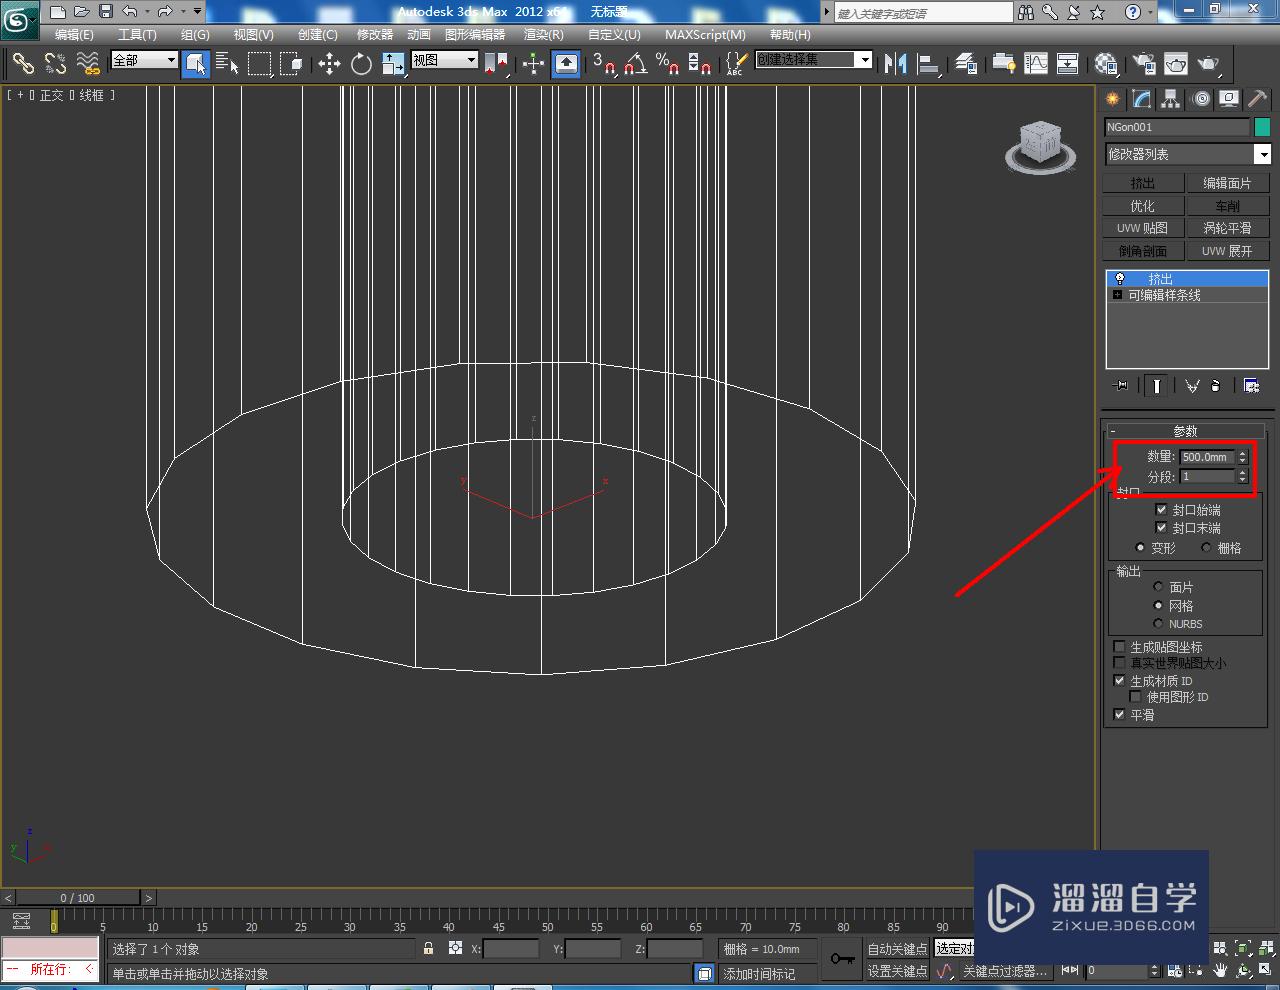Viewport: 1280px width, 990px height.
Task: Toggle the 封口始端 checkbox
Action: tap(1161, 510)
